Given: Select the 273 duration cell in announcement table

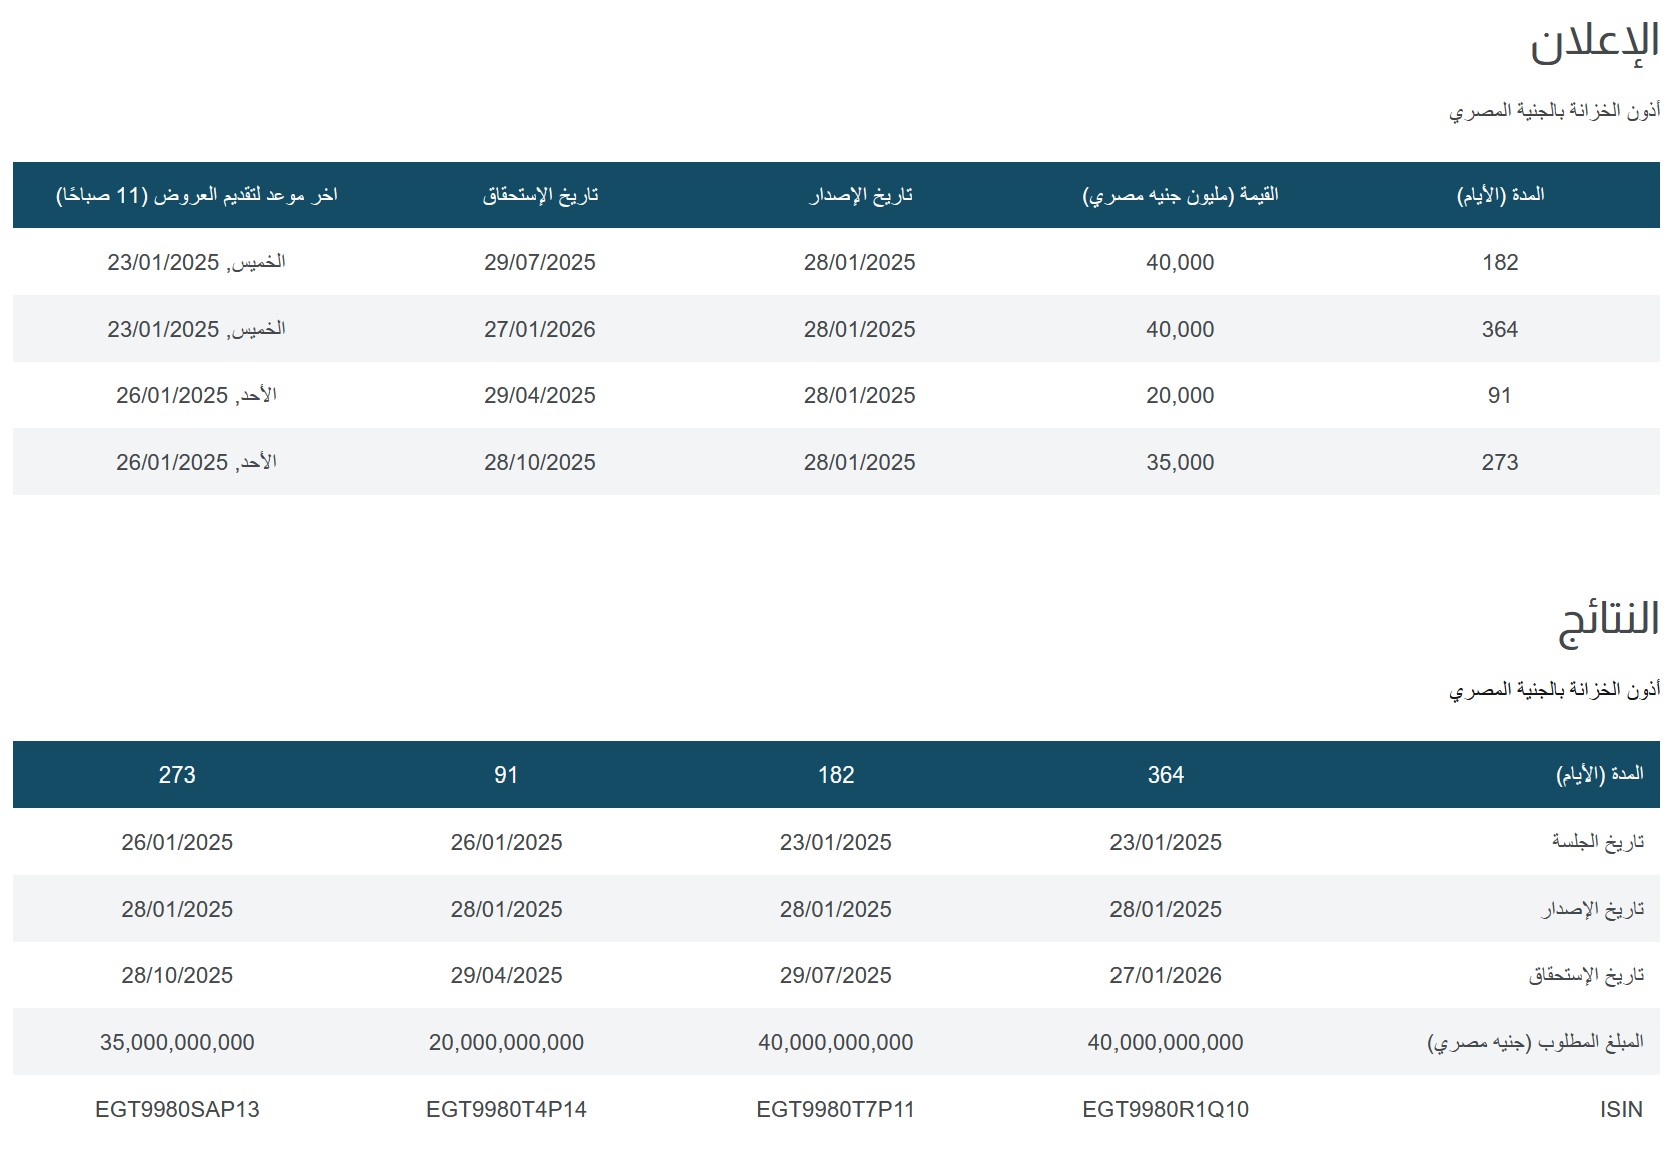Looking at the screenshot, I should click(x=1500, y=462).
